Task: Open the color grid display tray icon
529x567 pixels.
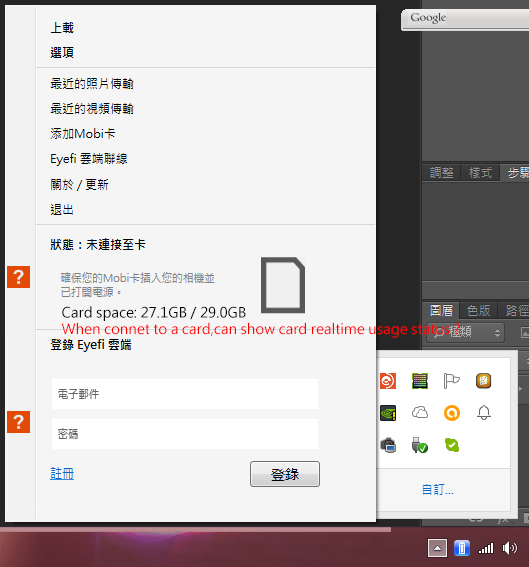Action: pyautogui.click(x=420, y=381)
